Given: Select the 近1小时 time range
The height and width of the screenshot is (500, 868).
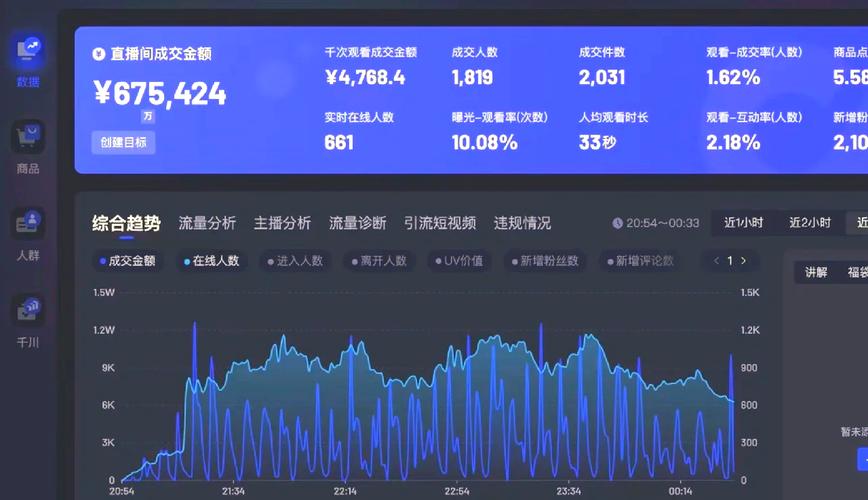Looking at the screenshot, I should click(743, 223).
